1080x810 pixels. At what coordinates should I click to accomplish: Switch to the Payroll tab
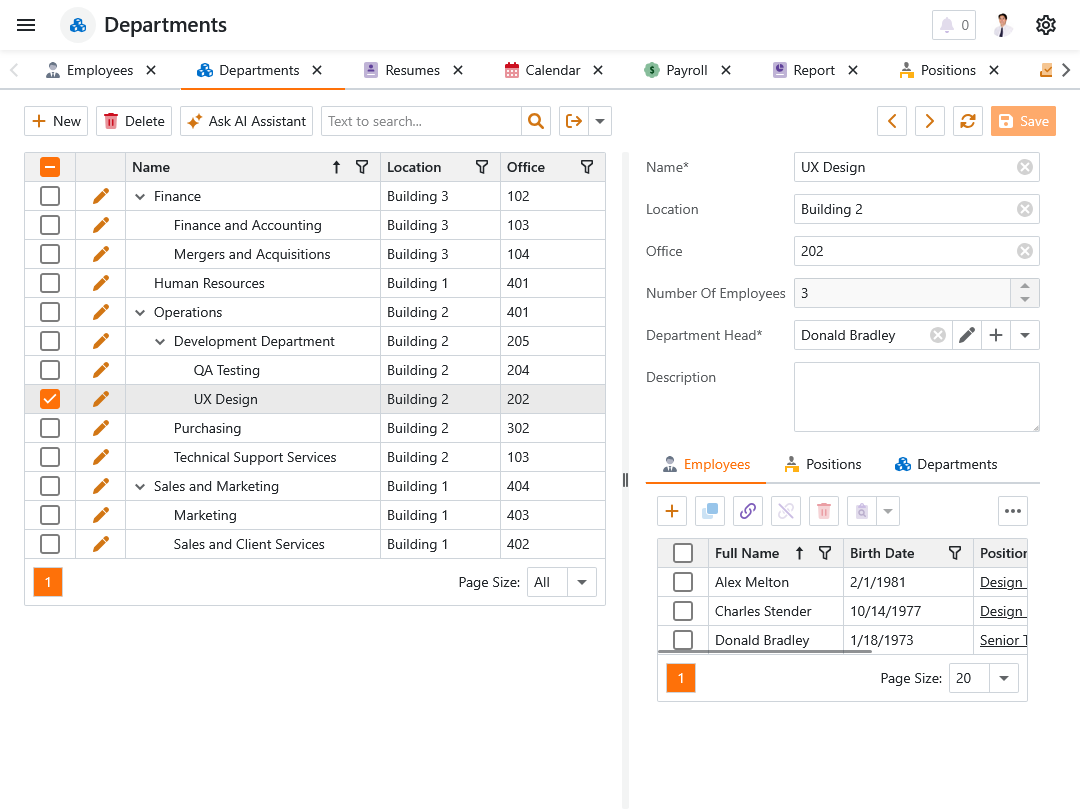click(x=686, y=70)
